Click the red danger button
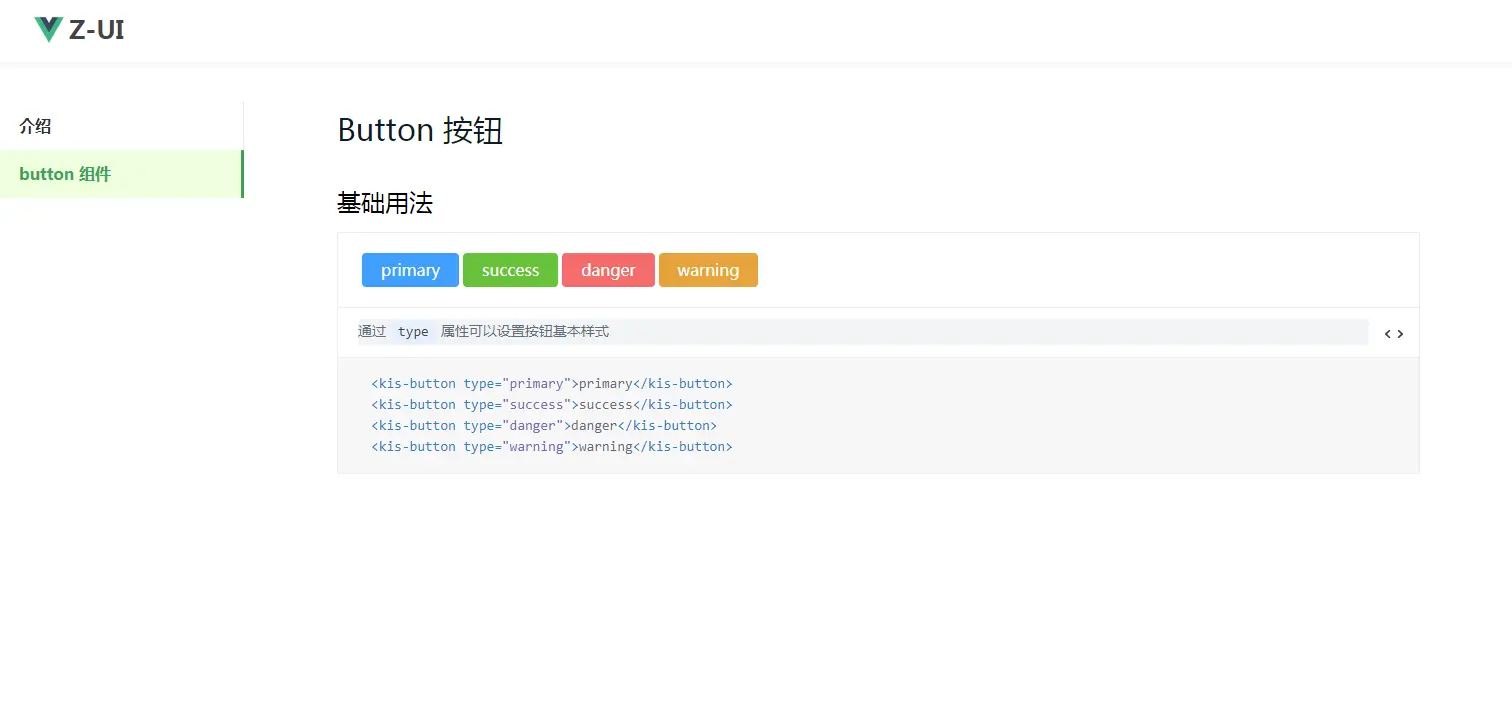The width and height of the screenshot is (1512, 718). point(608,269)
